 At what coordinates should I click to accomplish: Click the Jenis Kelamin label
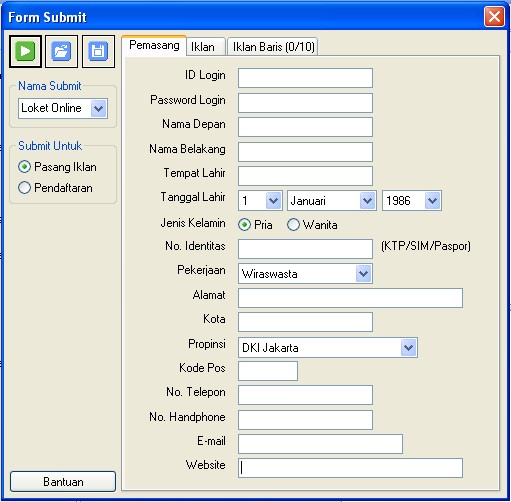[193, 223]
